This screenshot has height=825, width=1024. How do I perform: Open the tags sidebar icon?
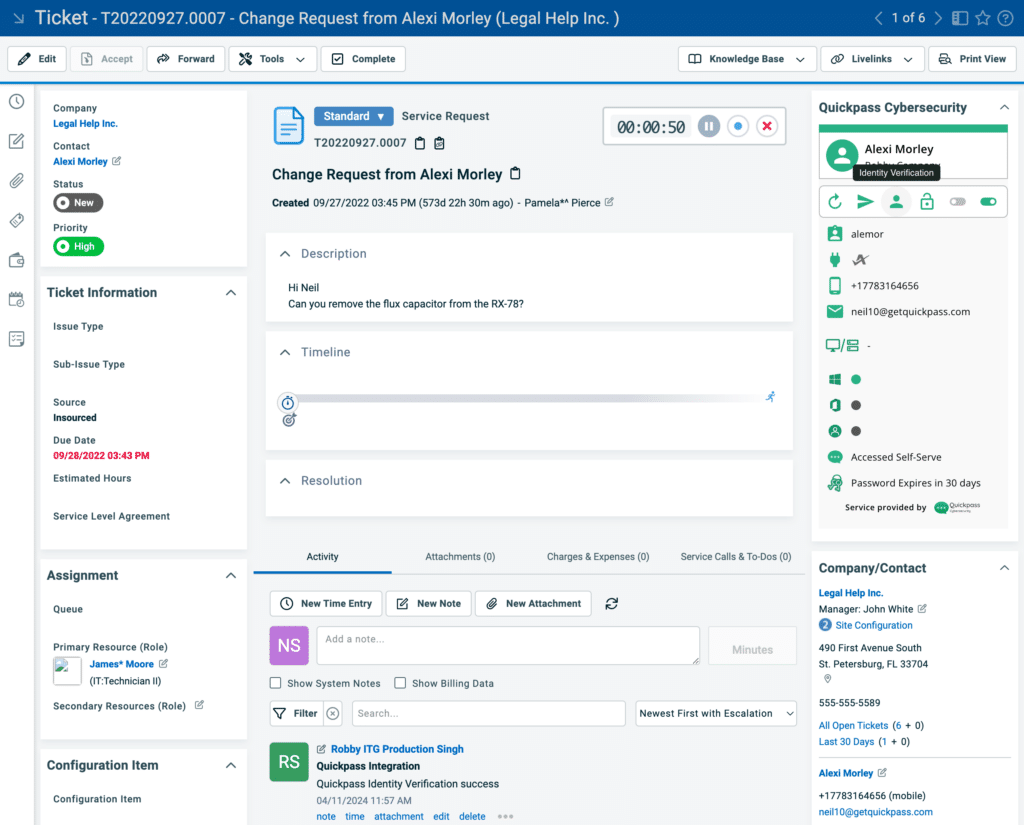16,220
